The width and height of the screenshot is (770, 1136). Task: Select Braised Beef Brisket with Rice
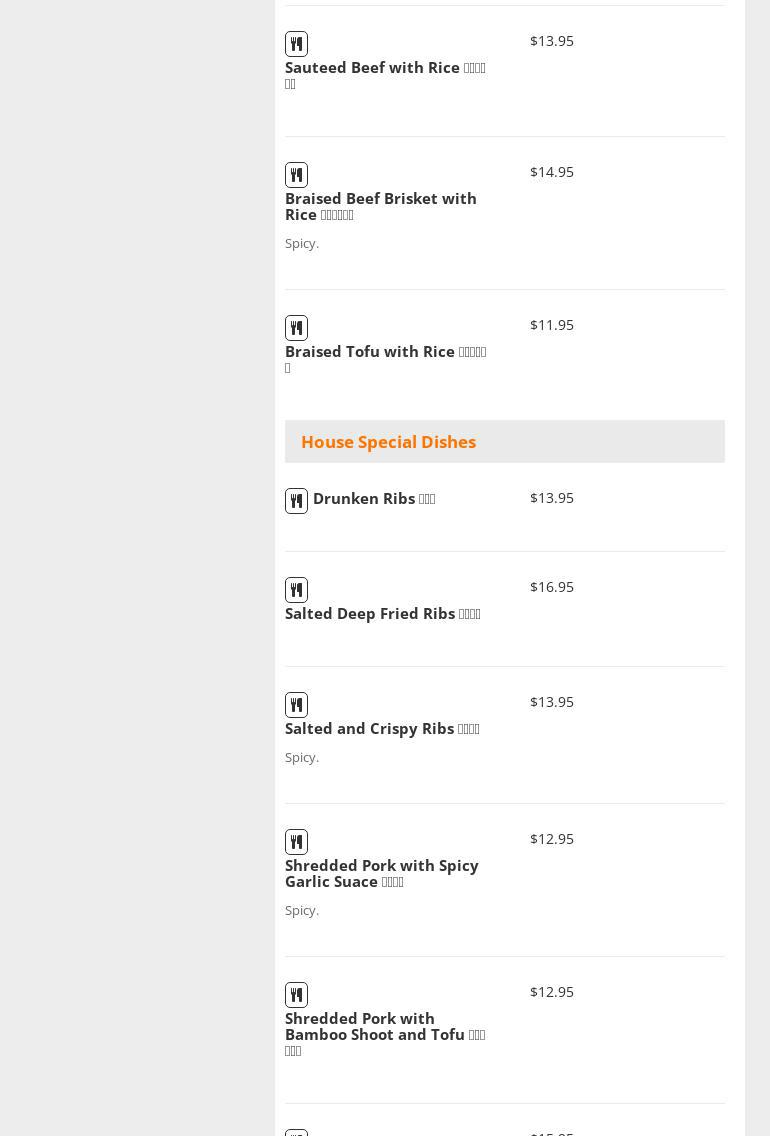click(x=380, y=206)
